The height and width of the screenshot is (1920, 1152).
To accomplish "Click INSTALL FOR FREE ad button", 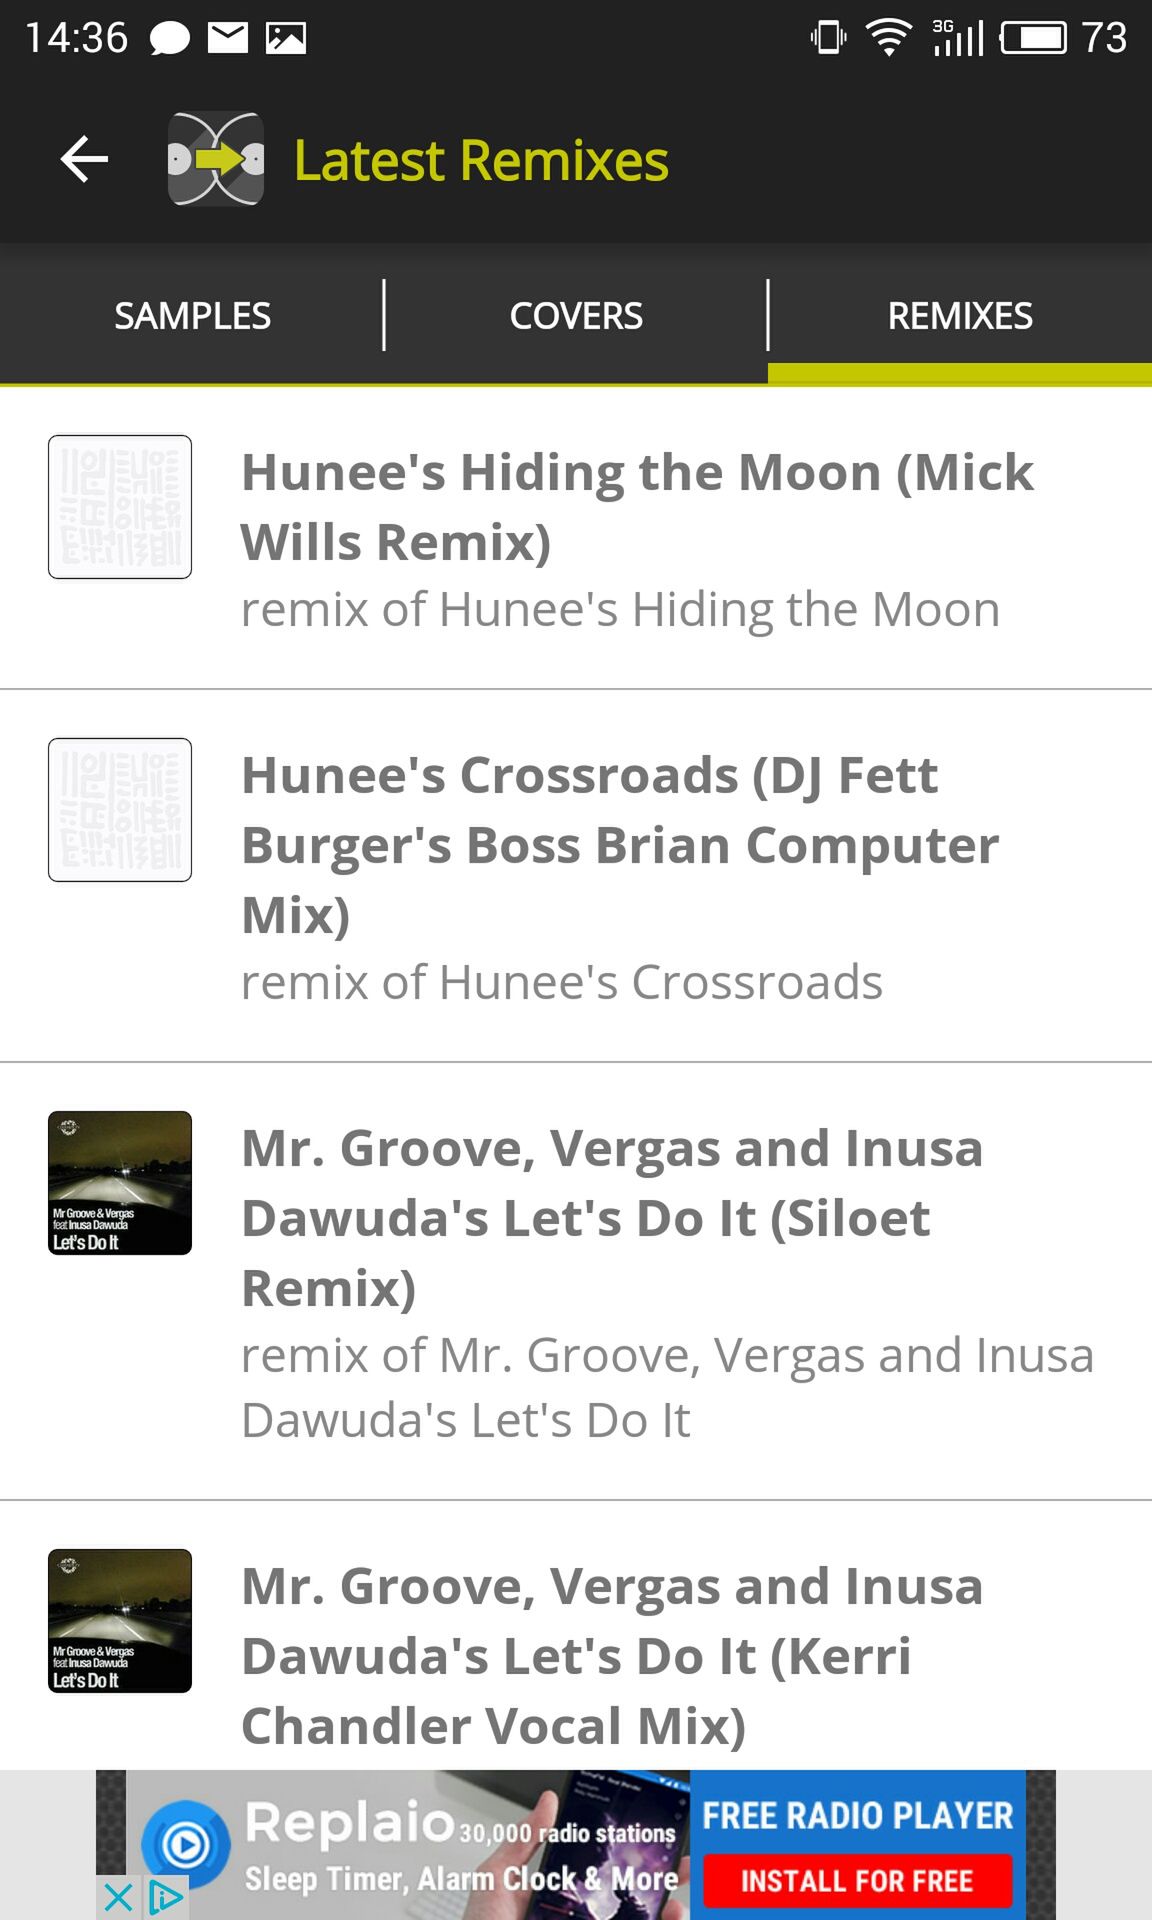I will 857,1881.
